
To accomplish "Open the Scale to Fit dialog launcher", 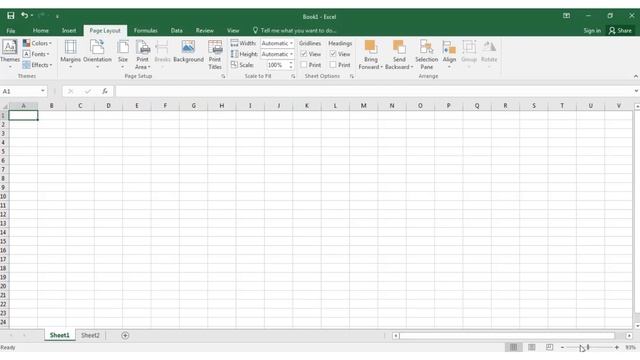I will (x=293, y=76).
